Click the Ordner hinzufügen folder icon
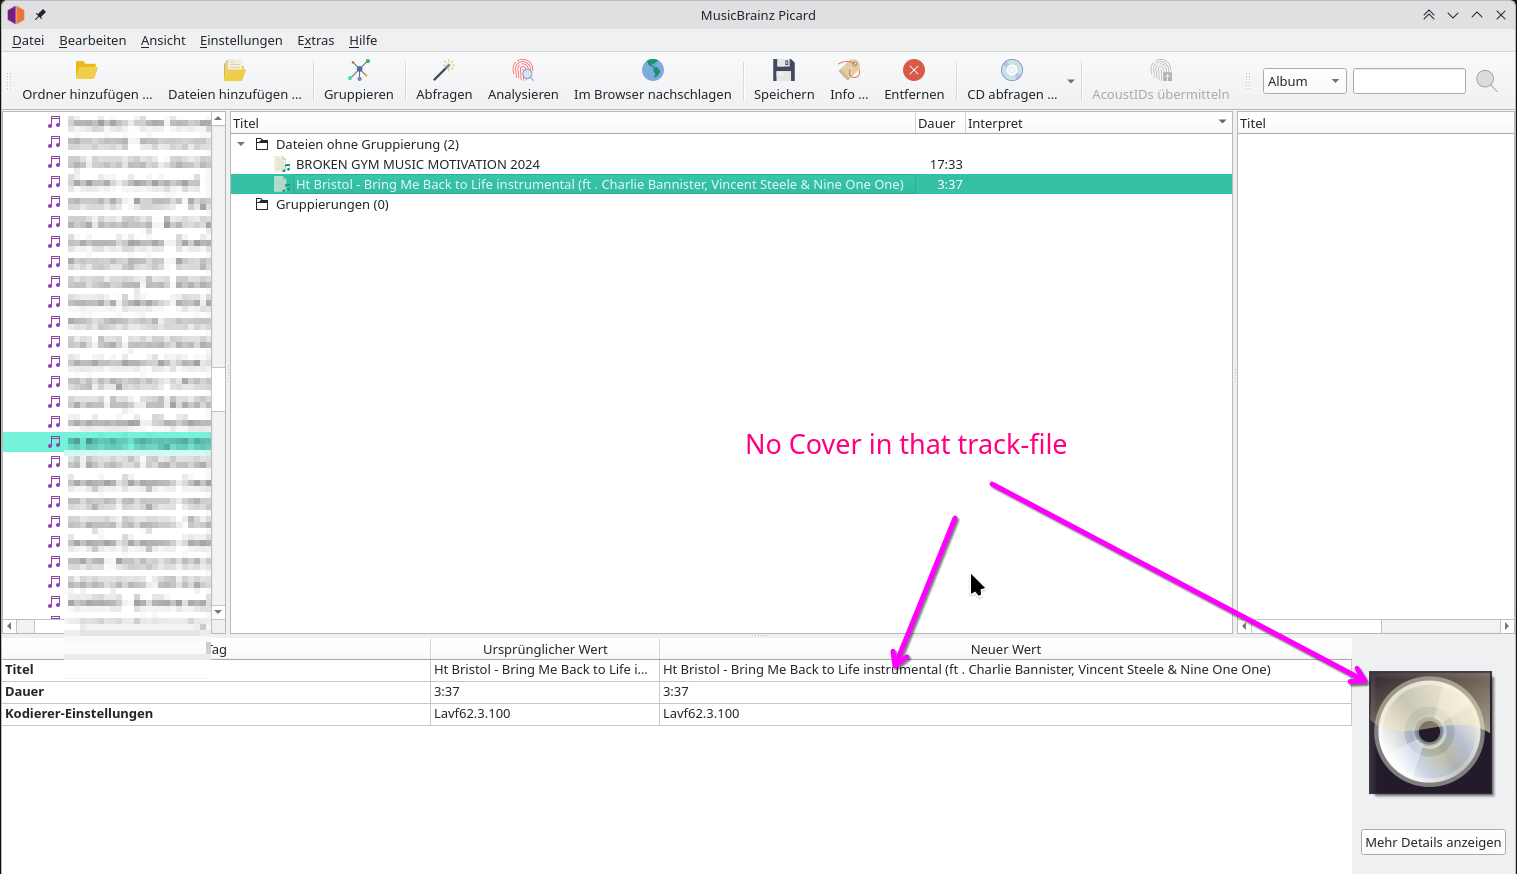 click(x=87, y=71)
